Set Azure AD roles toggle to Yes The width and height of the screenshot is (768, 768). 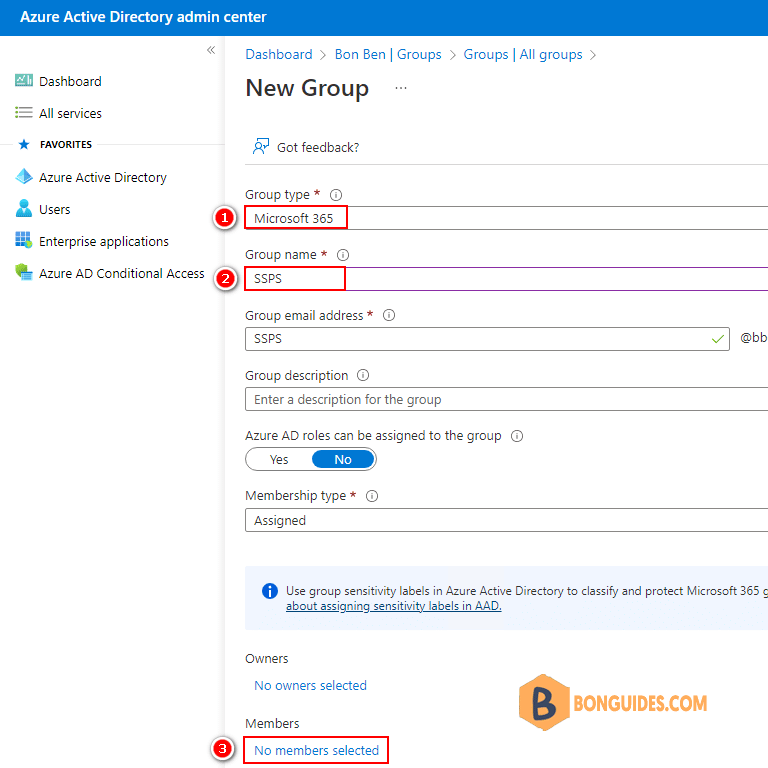point(279,459)
